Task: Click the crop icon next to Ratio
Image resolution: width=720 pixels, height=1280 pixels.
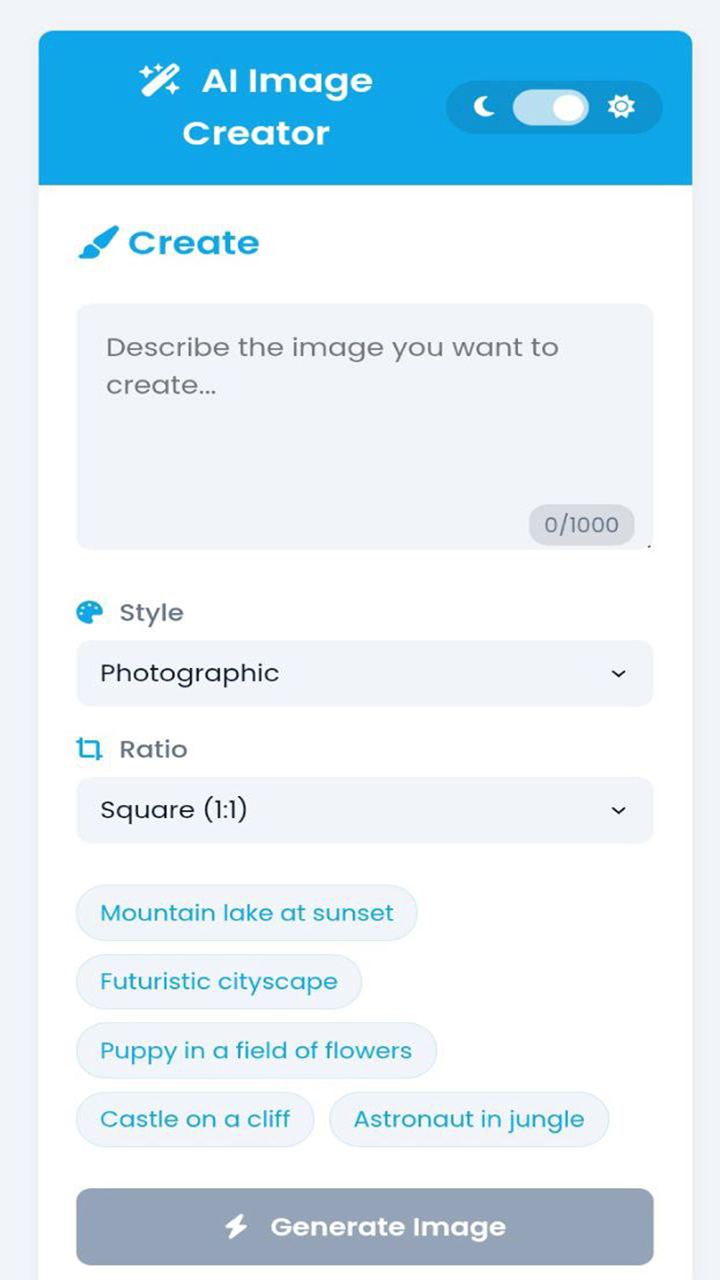Action: (90, 748)
